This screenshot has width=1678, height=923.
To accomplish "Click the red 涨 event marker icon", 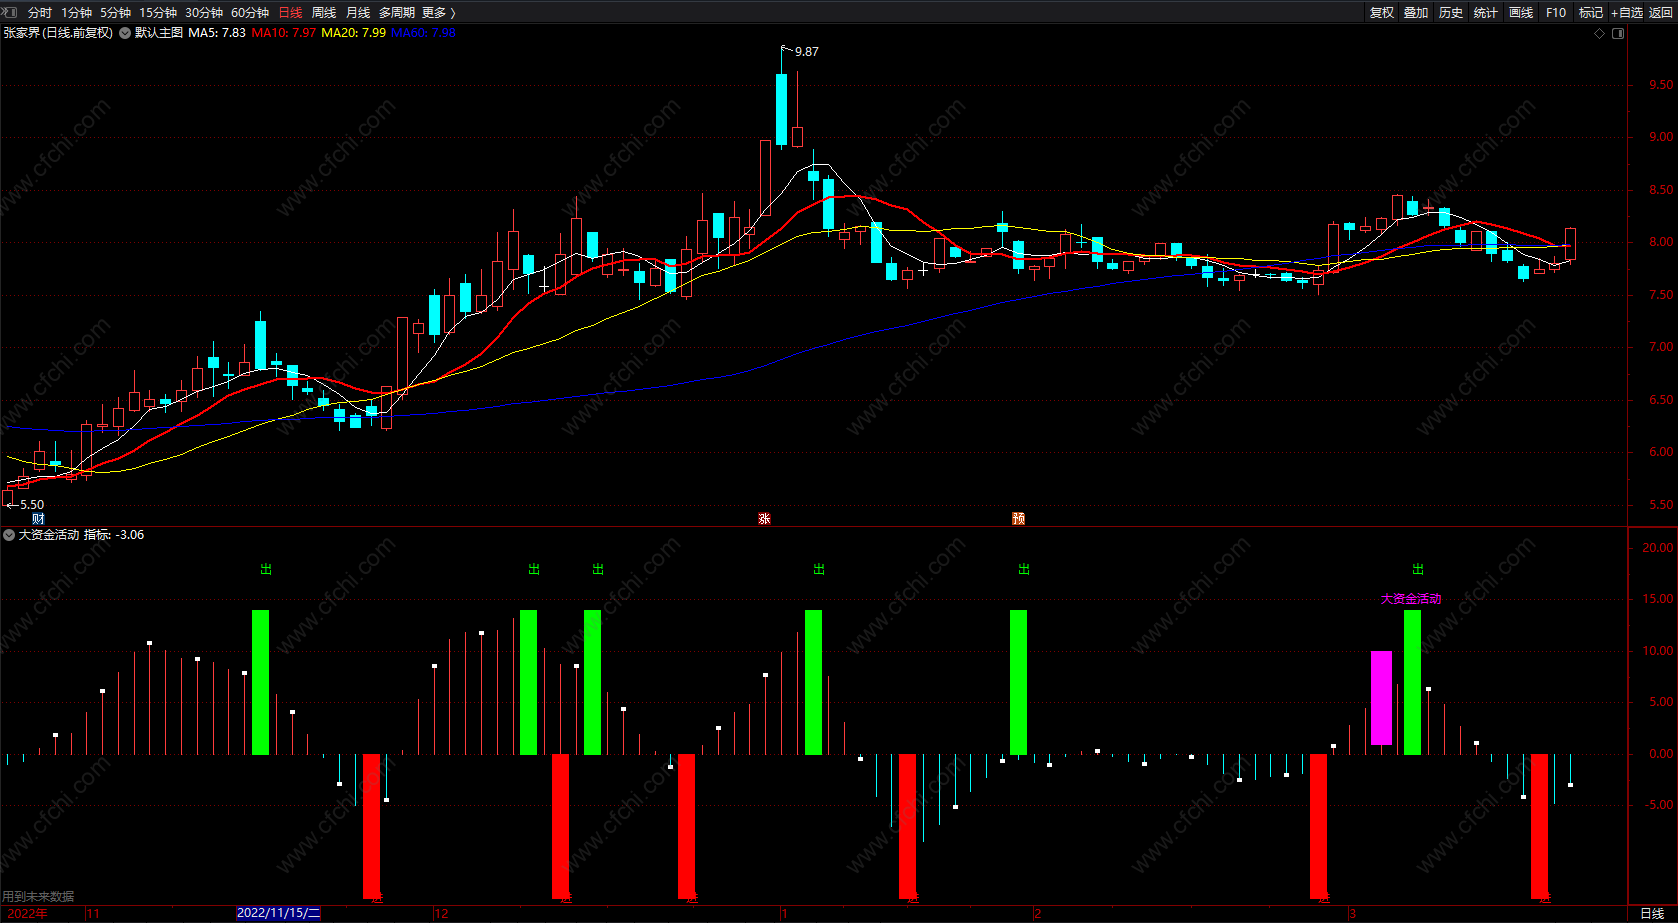I will pyautogui.click(x=764, y=518).
